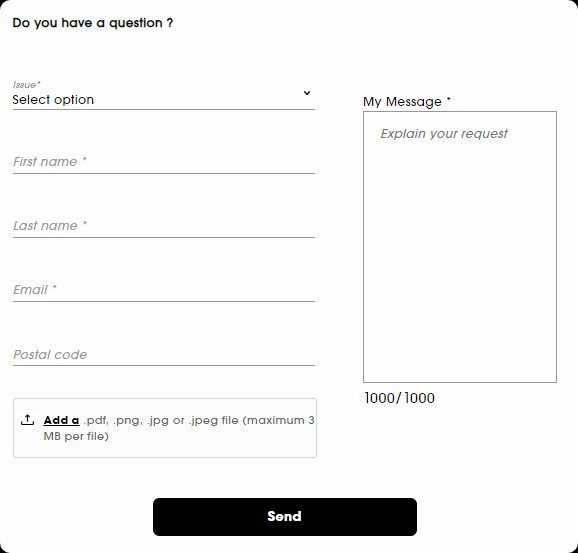Click the underline below Postal code
Viewport: 578px width, 553px height.
[x=164, y=365]
